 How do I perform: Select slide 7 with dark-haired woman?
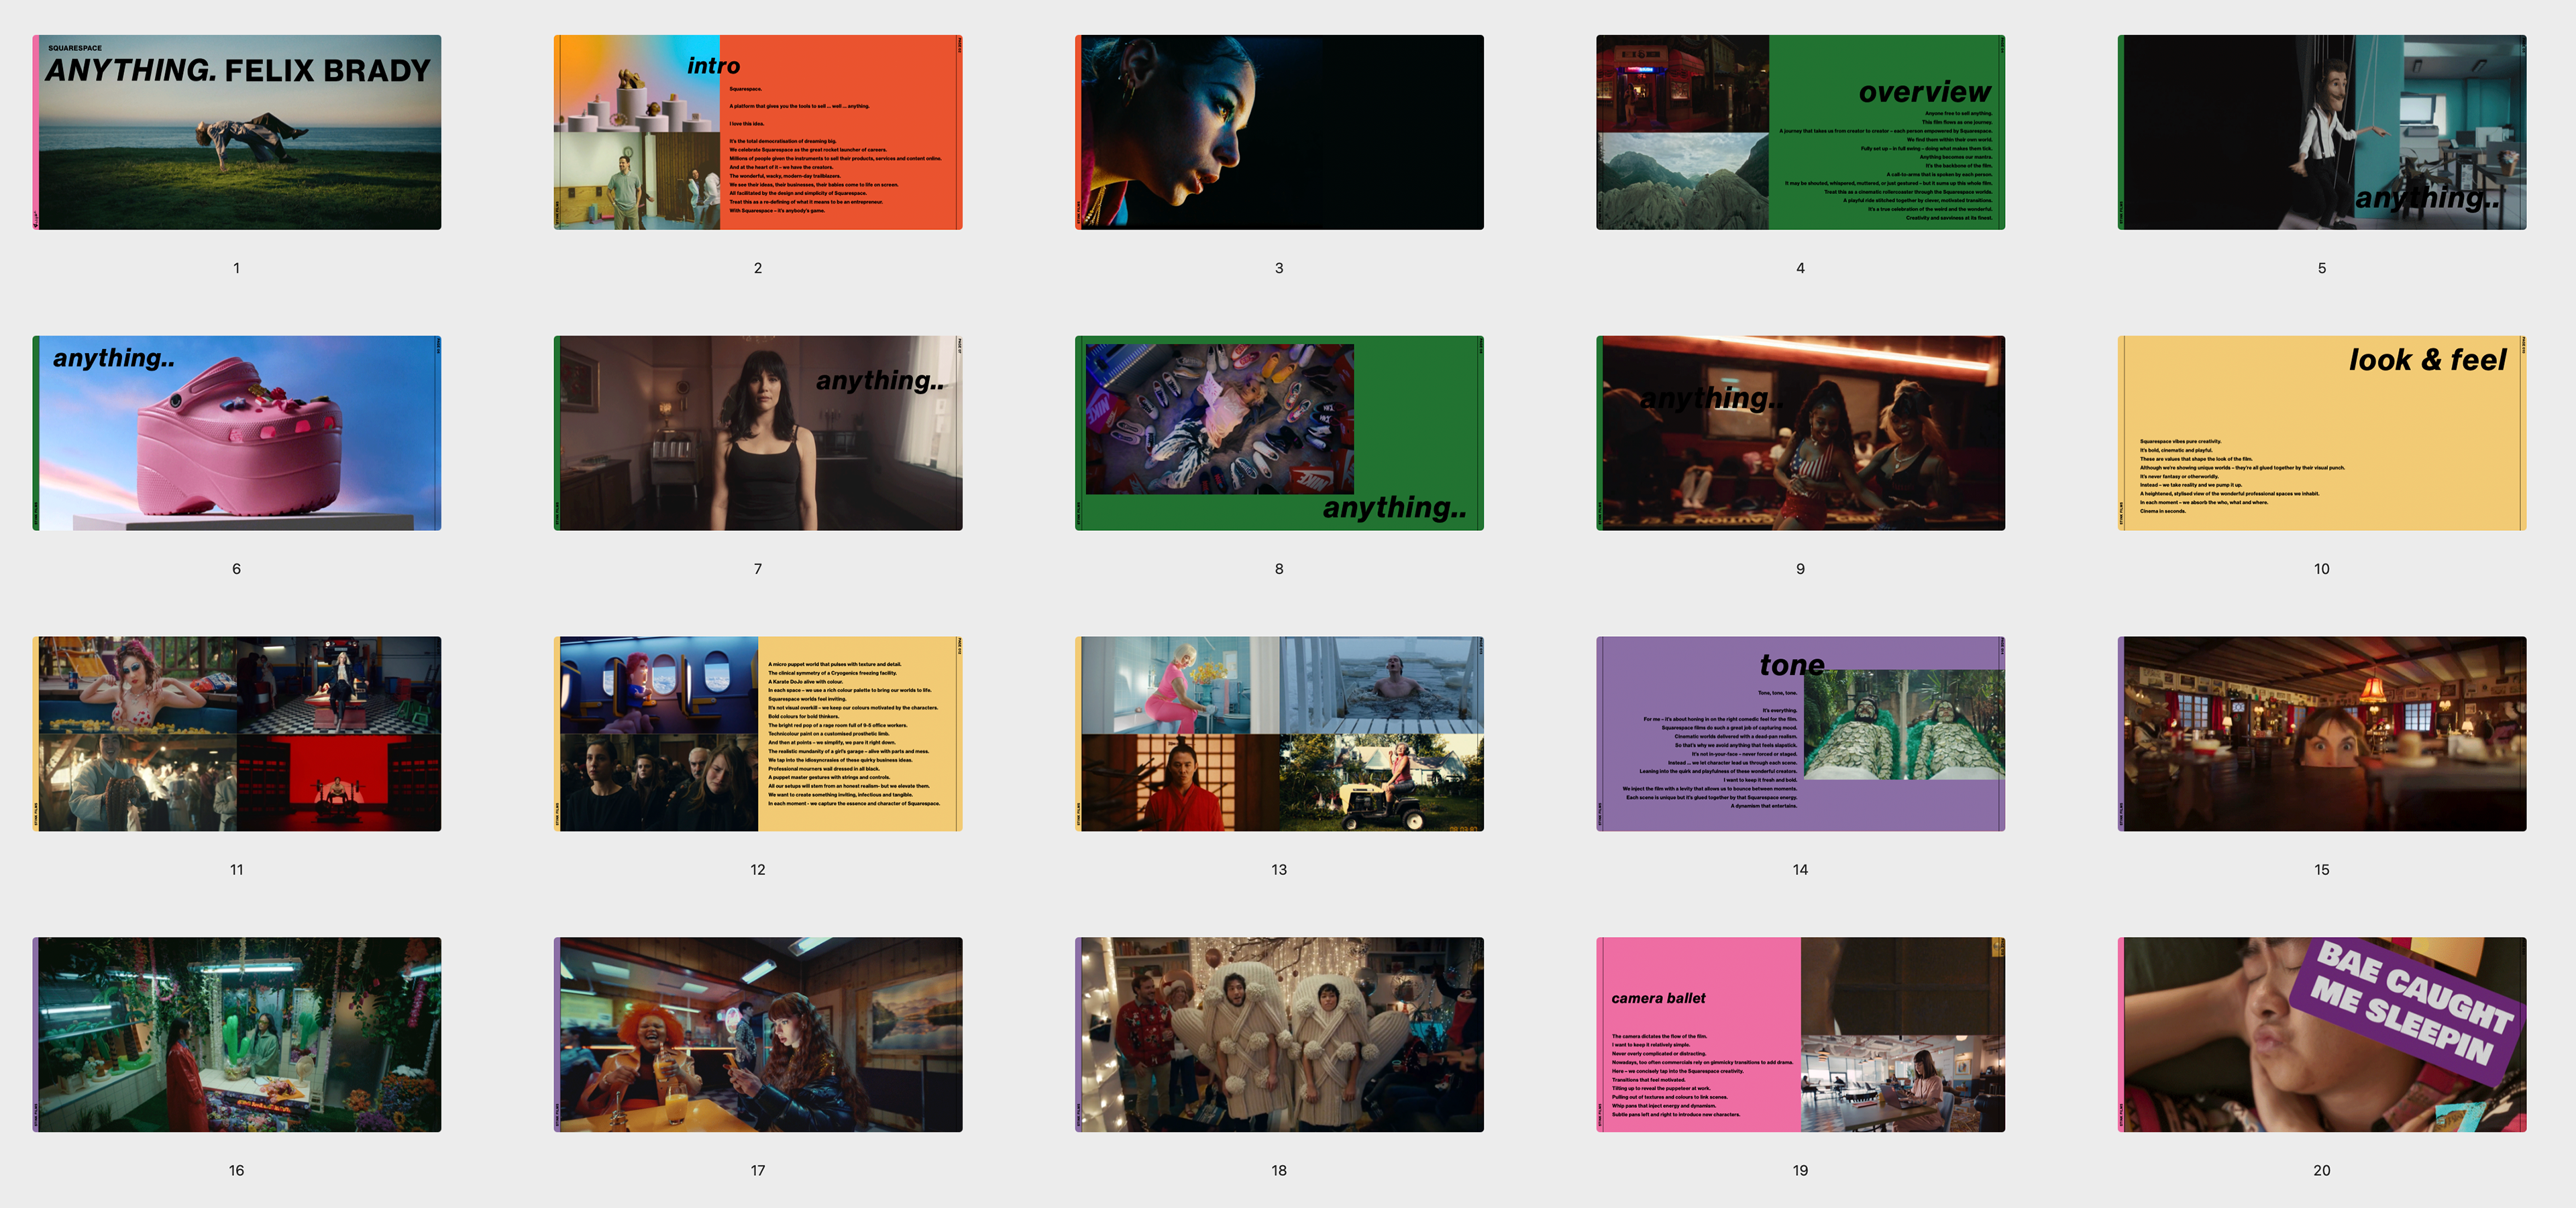click(x=758, y=433)
